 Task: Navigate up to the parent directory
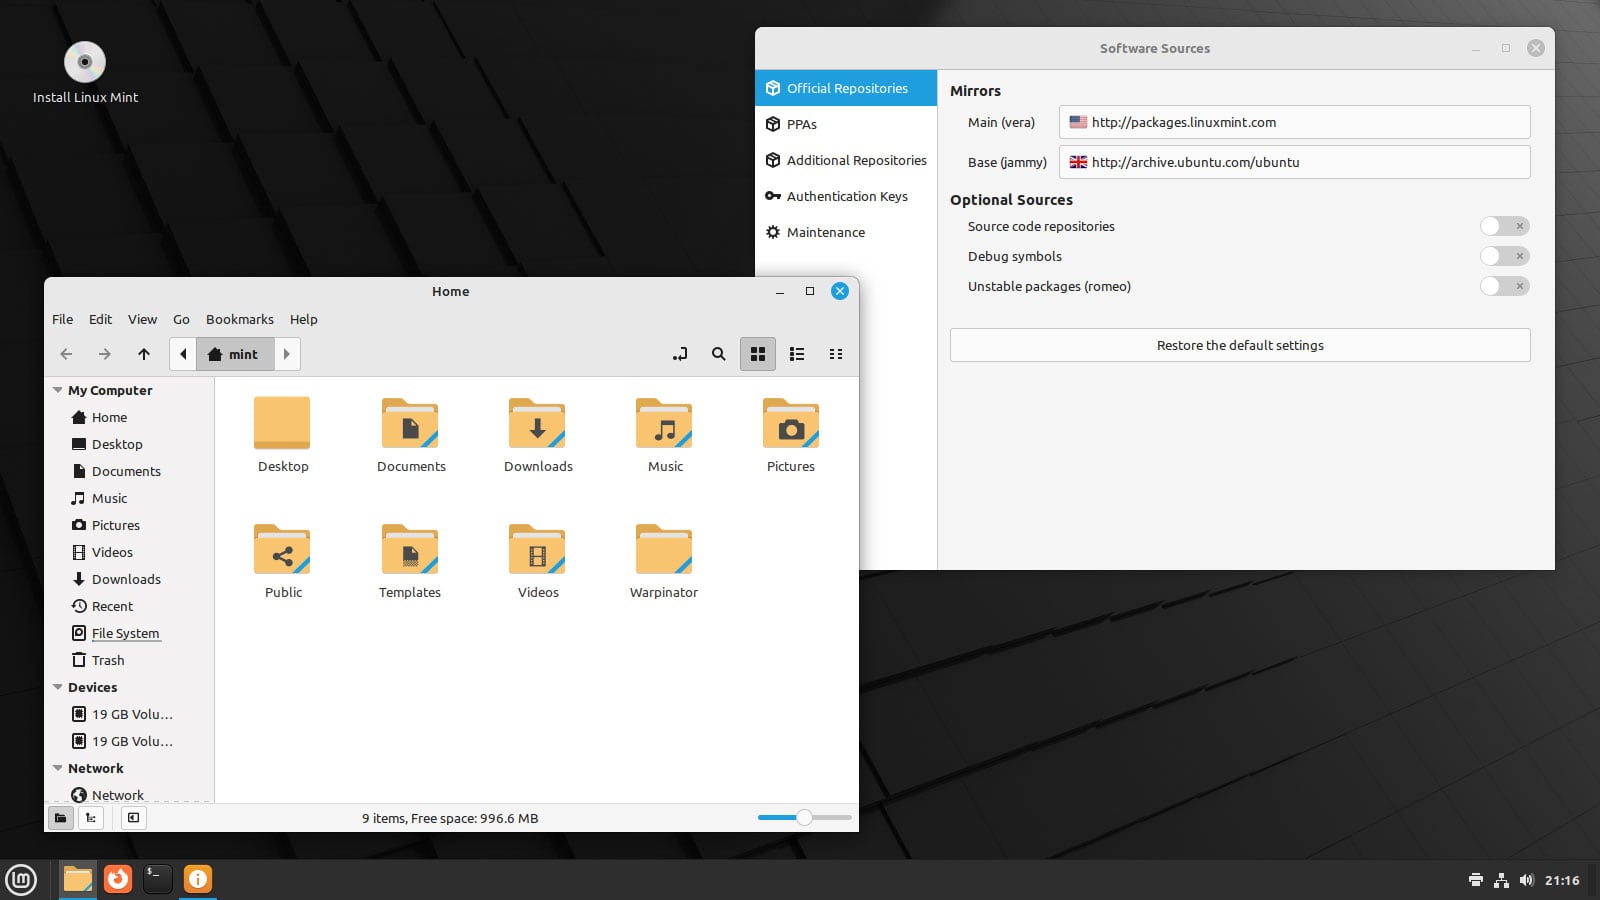(143, 354)
